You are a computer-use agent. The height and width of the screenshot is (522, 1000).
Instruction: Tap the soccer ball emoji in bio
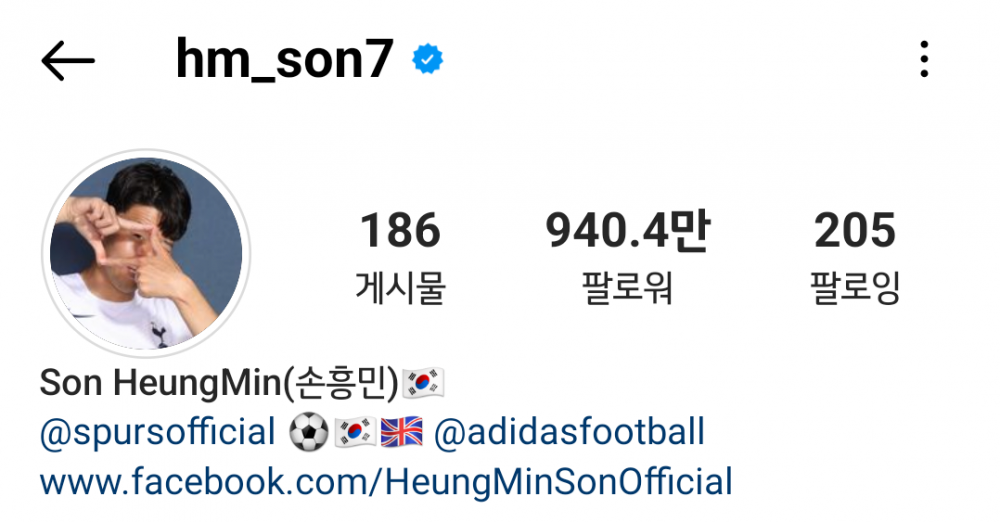309,432
